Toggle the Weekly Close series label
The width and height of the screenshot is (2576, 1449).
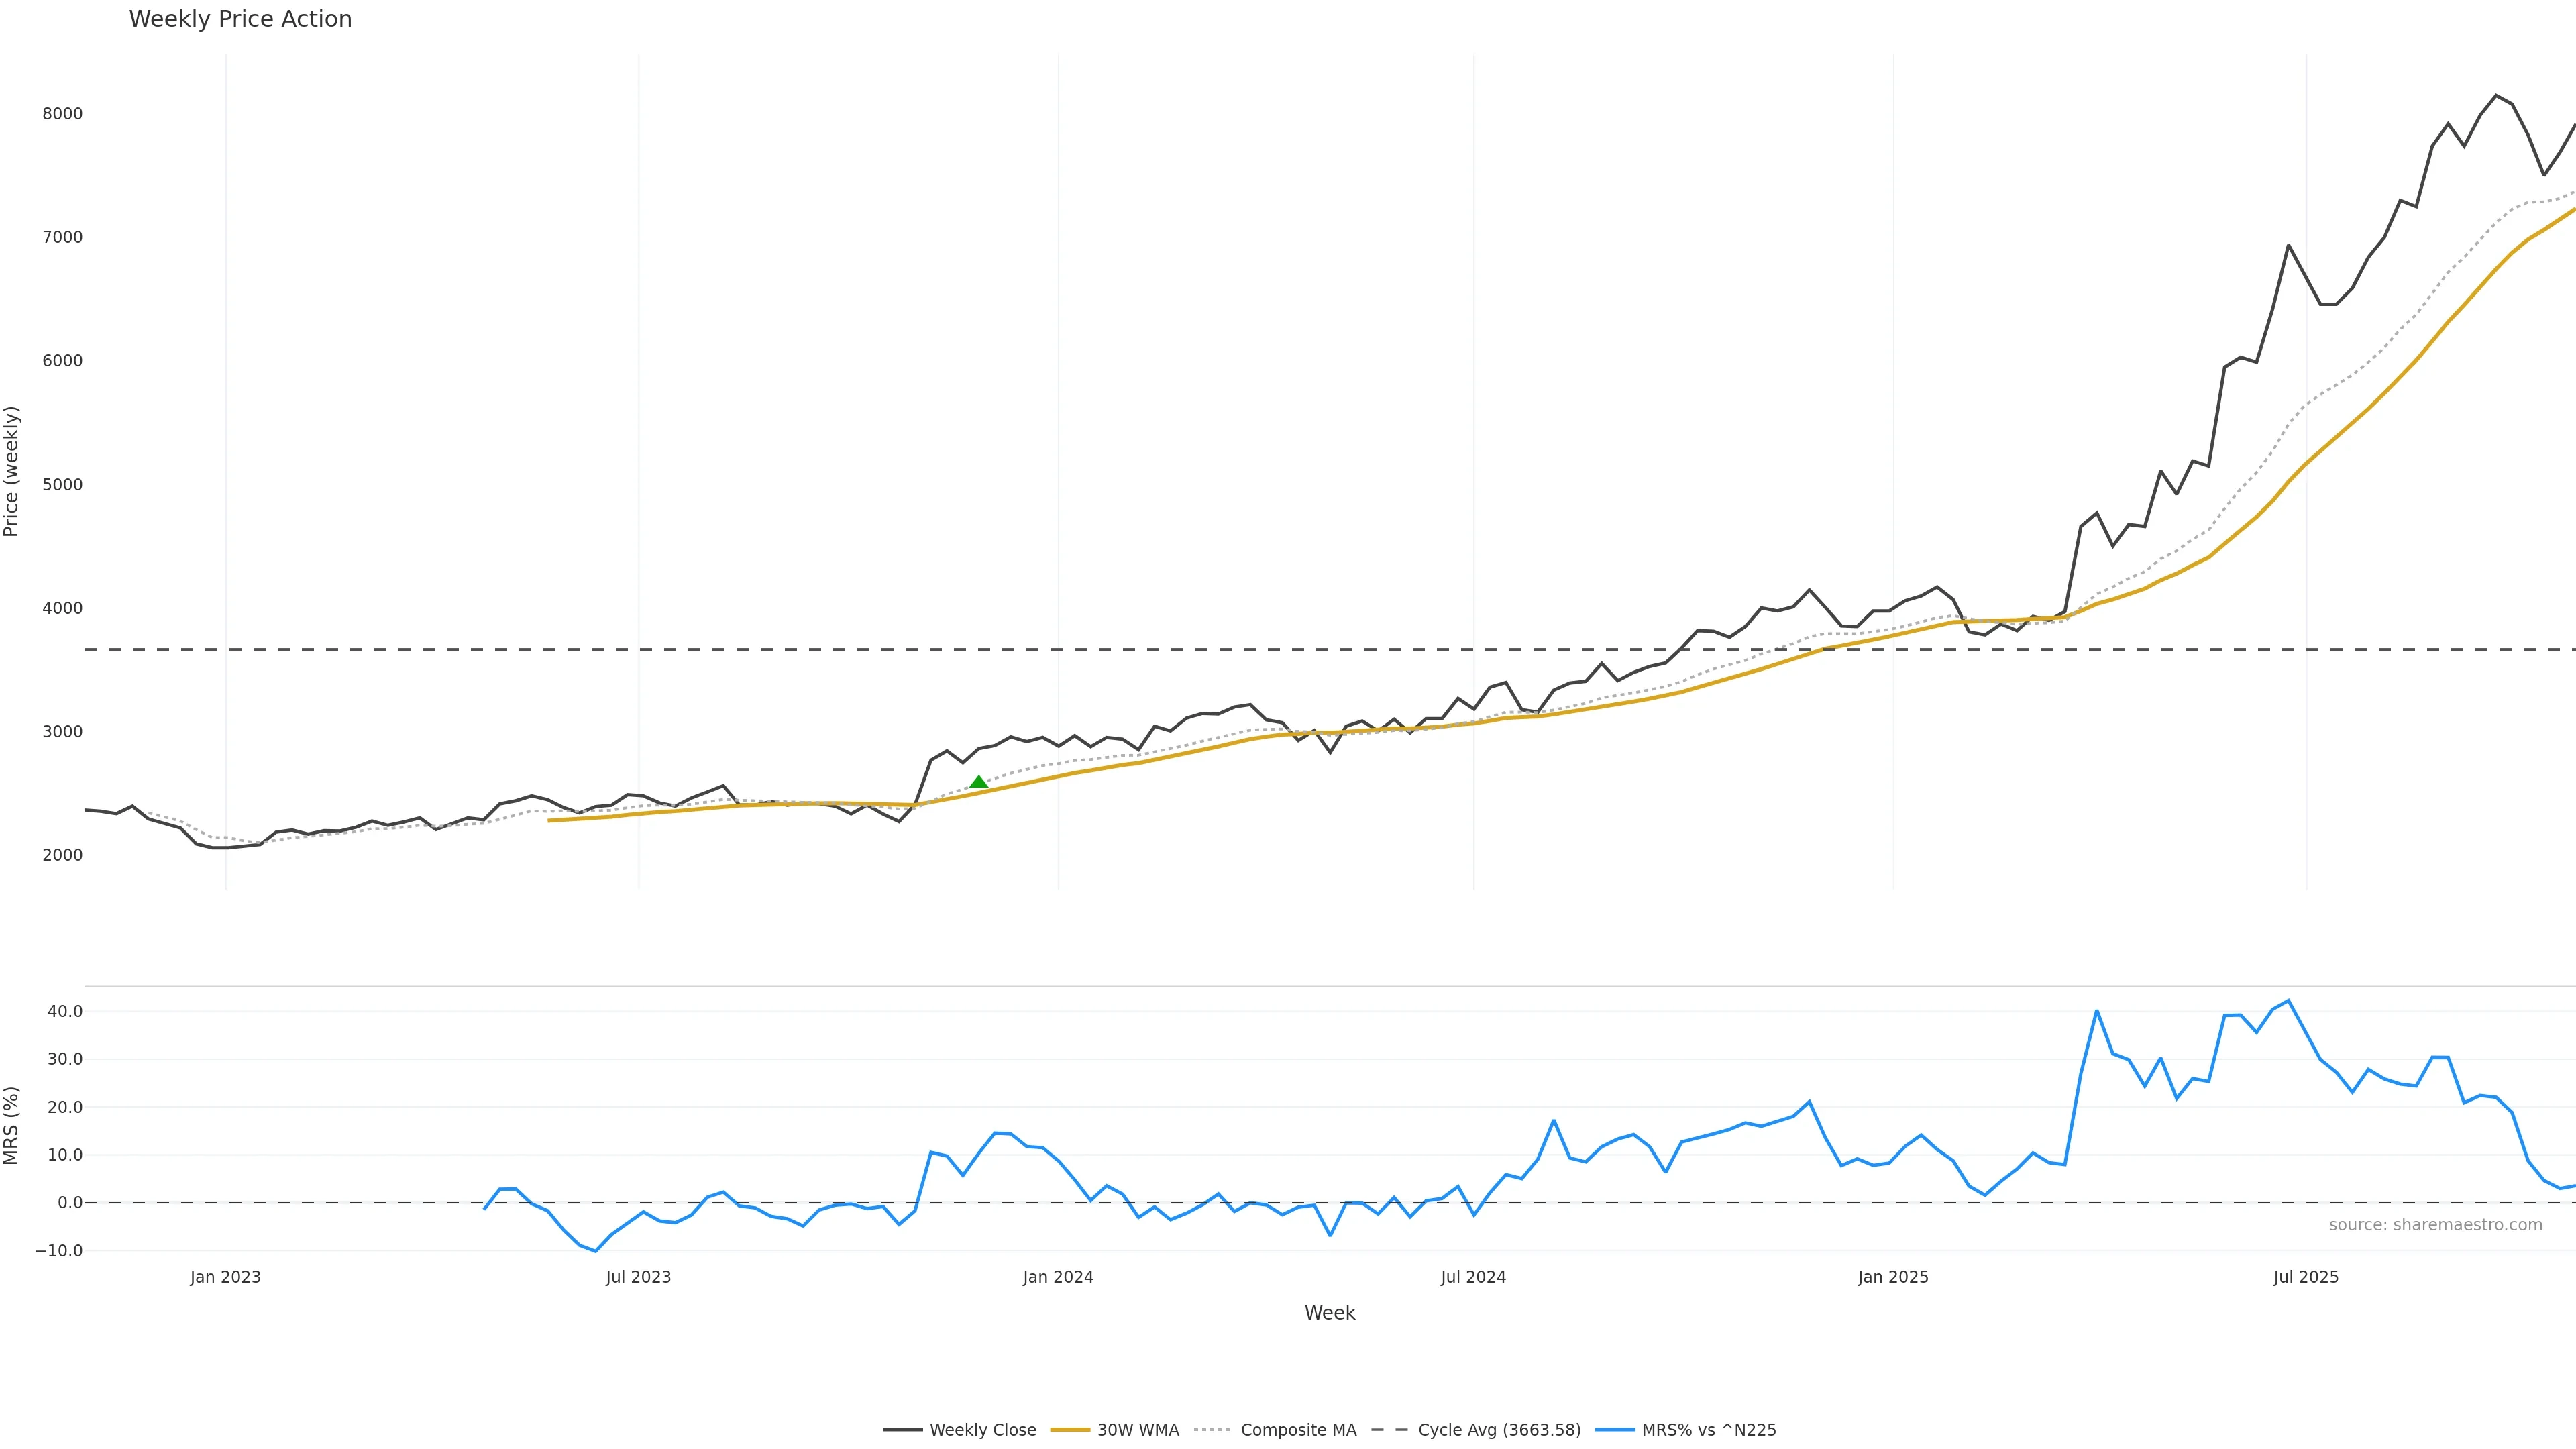(982, 1430)
